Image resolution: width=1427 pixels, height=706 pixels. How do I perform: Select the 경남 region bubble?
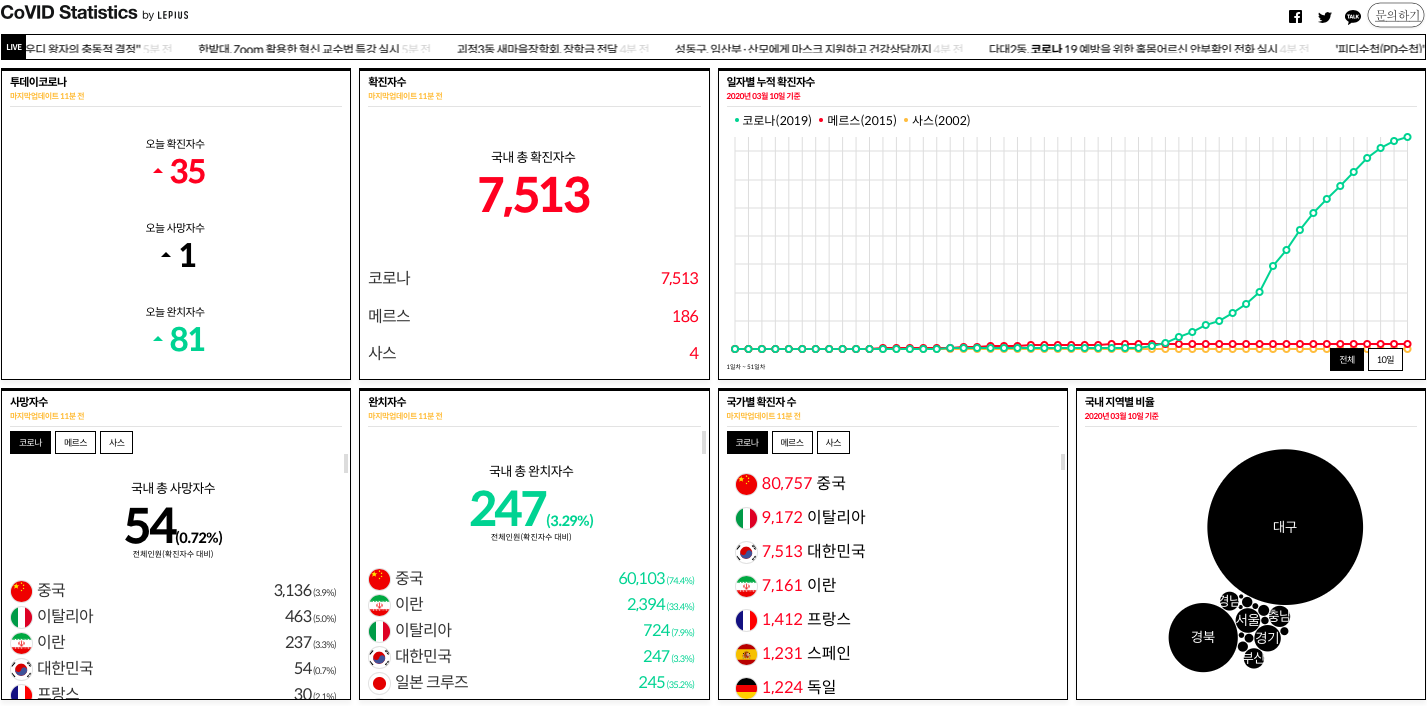tap(1229, 601)
